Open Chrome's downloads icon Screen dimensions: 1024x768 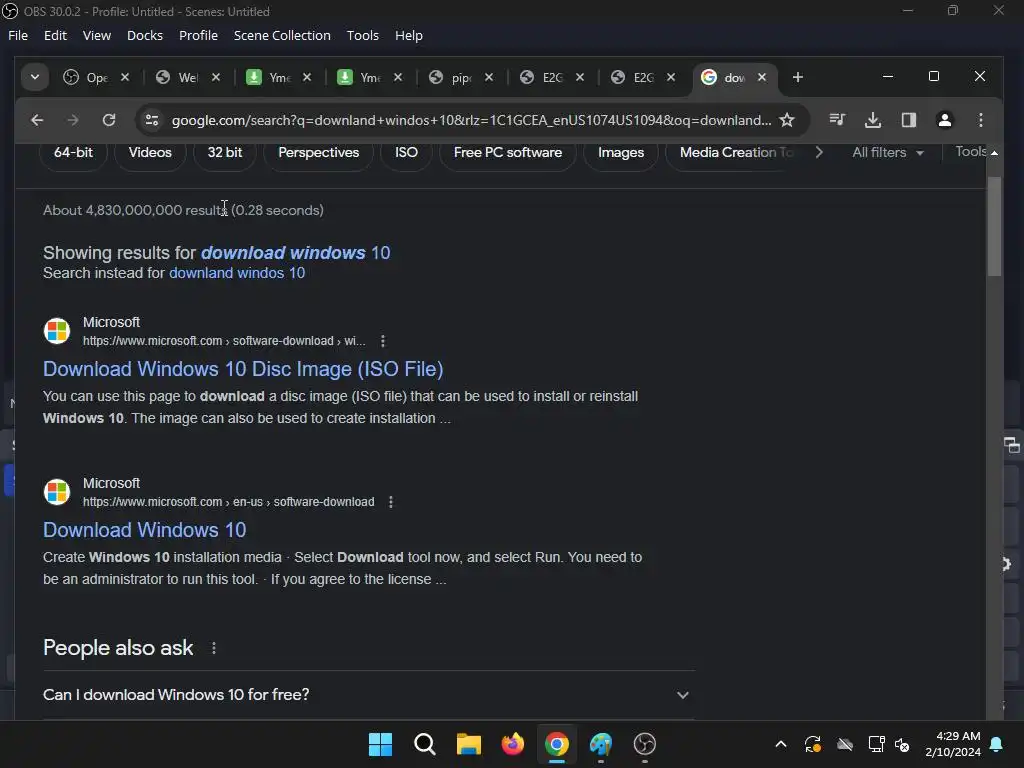pyautogui.click(x=872, y=120)
